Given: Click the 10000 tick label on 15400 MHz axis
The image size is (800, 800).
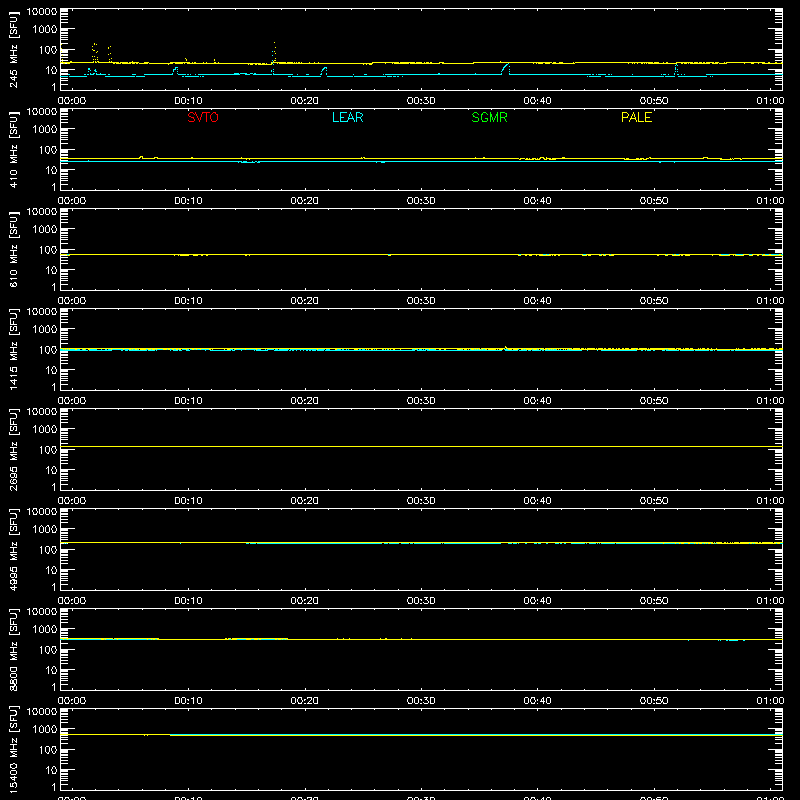Looking at the screenshot, I should tap(42, 711).
